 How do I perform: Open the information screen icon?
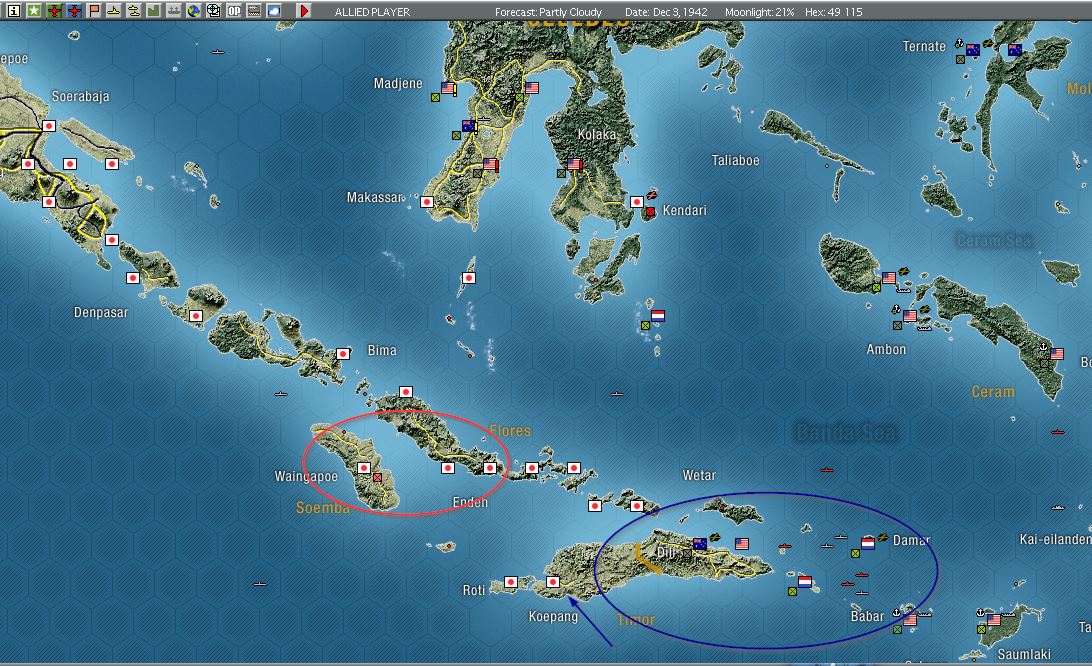click(x=13, y=10)
